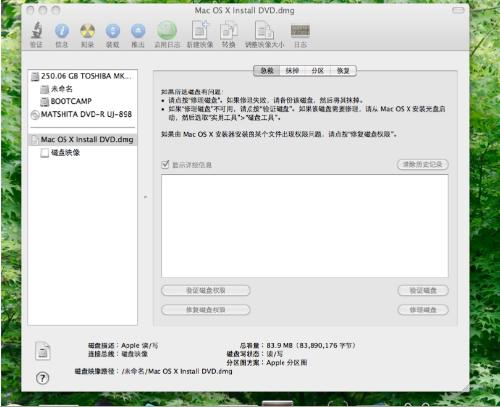Select the BOOTCAMP volume

[83, 101]
